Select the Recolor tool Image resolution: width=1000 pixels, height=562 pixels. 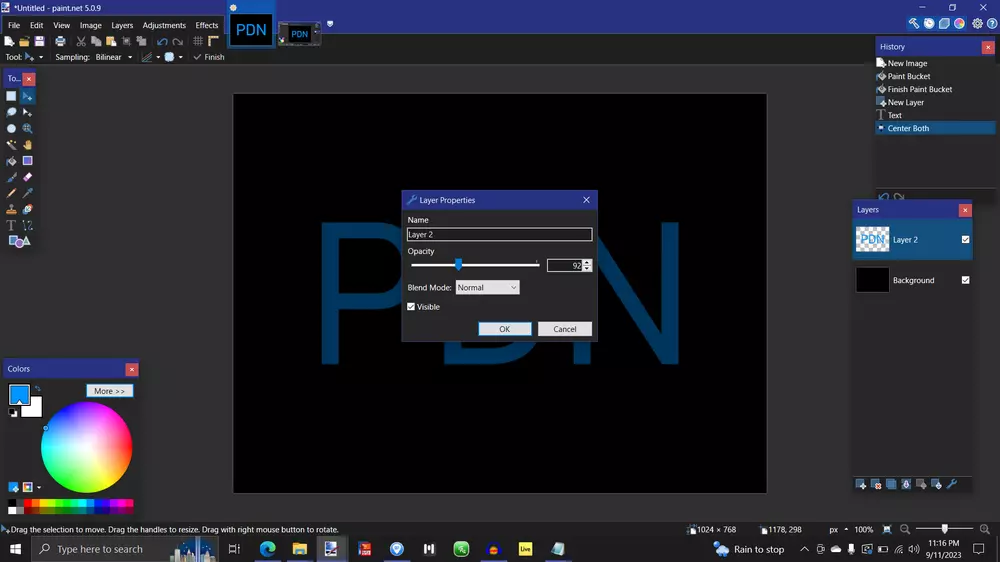click(x=27, y=209)
